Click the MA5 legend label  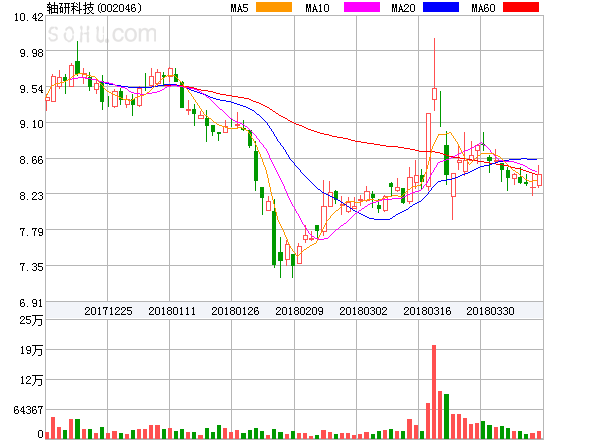tap(240, 8)
